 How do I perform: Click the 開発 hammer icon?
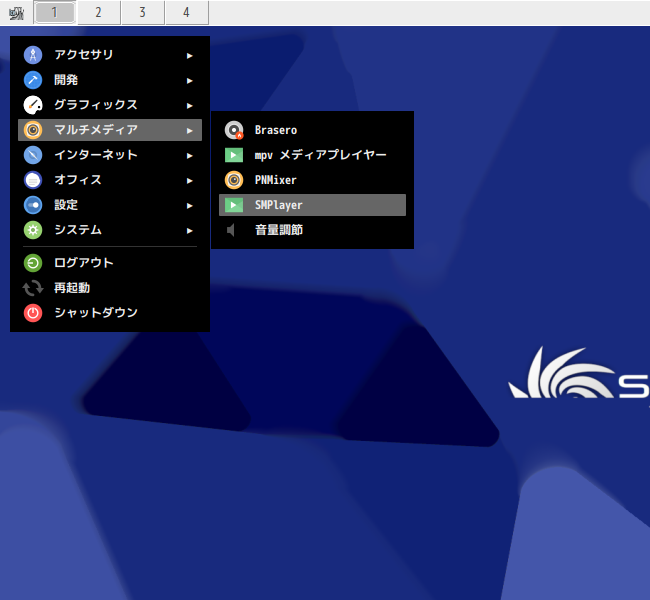coord(33,80)
